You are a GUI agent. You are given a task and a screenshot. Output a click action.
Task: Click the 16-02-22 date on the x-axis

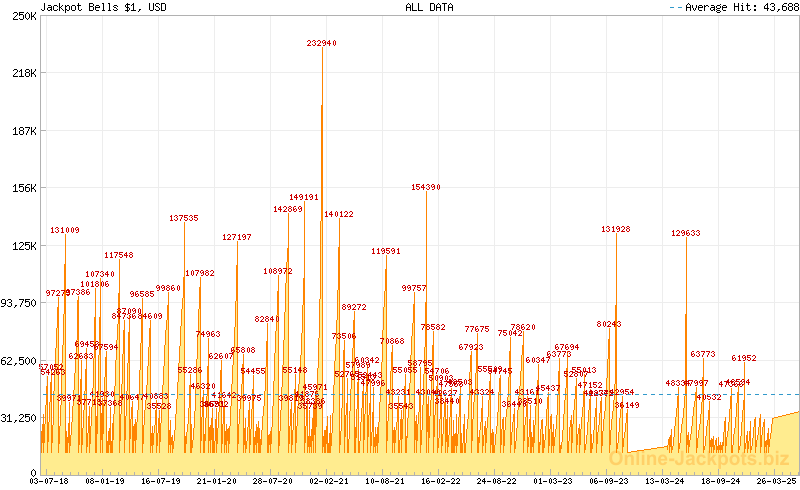(439, 480)
